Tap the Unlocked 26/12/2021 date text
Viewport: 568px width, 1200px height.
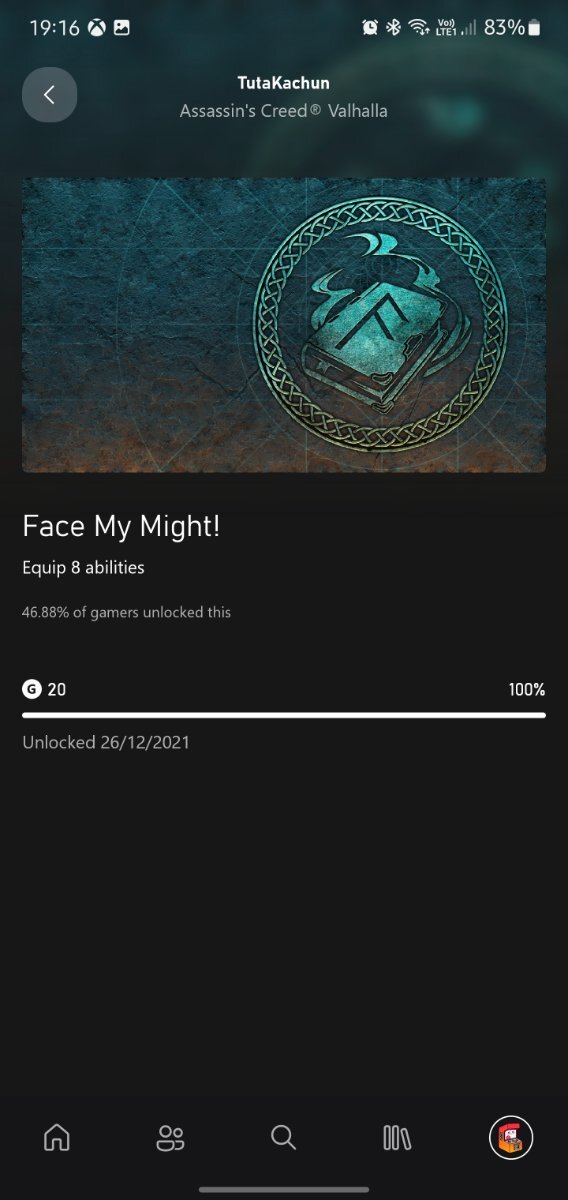[x=106, y=742]
